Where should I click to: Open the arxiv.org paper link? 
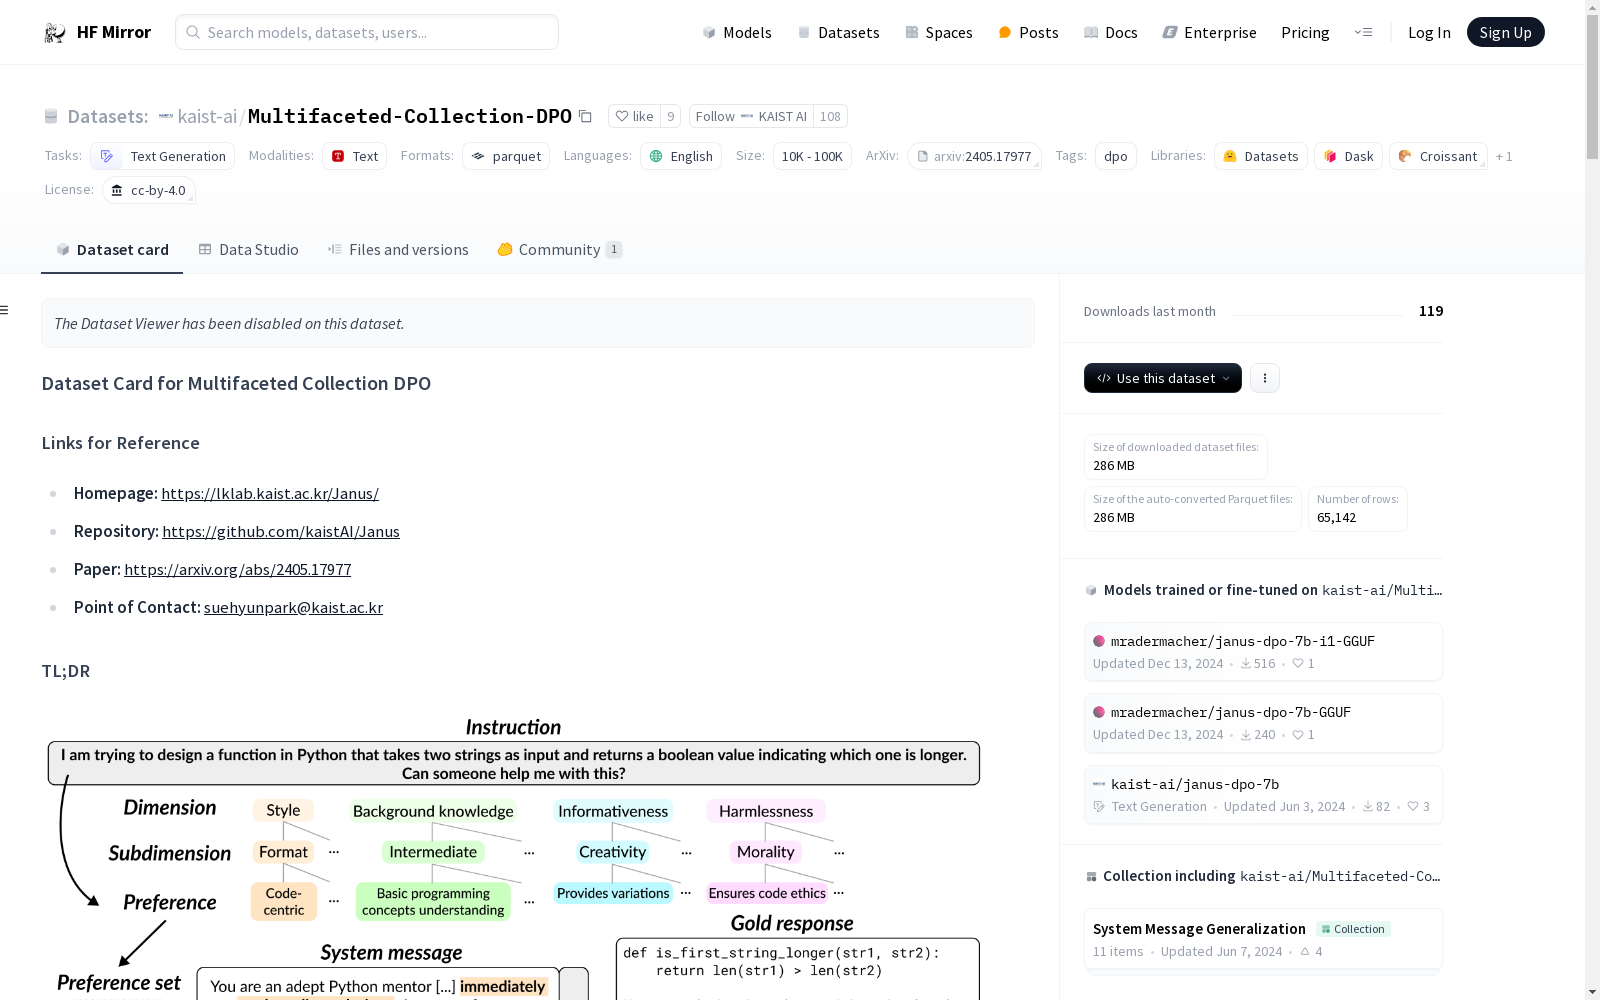pyautogui.click(x=238, y=570)
